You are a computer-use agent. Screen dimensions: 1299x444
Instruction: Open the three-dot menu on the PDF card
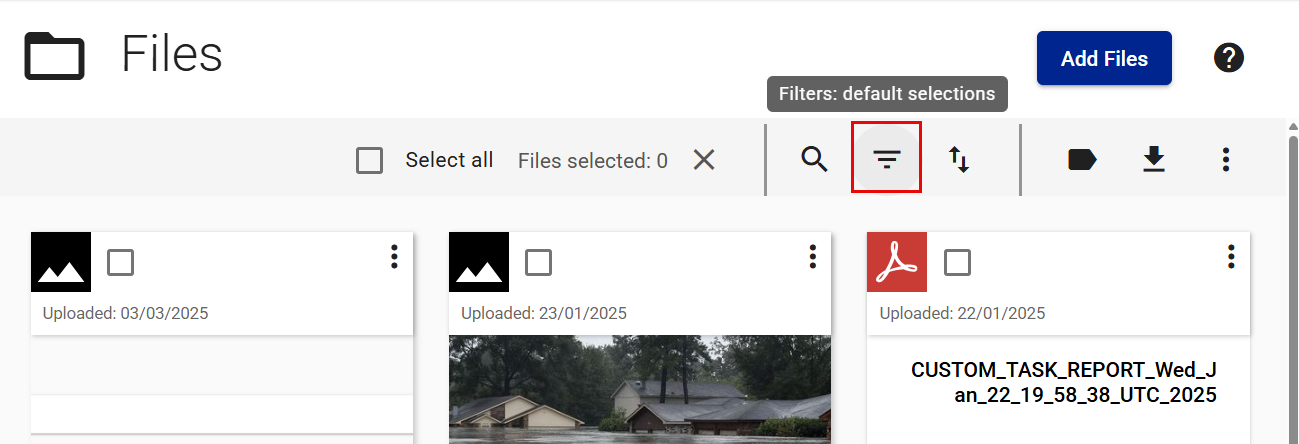[1231, 257]
